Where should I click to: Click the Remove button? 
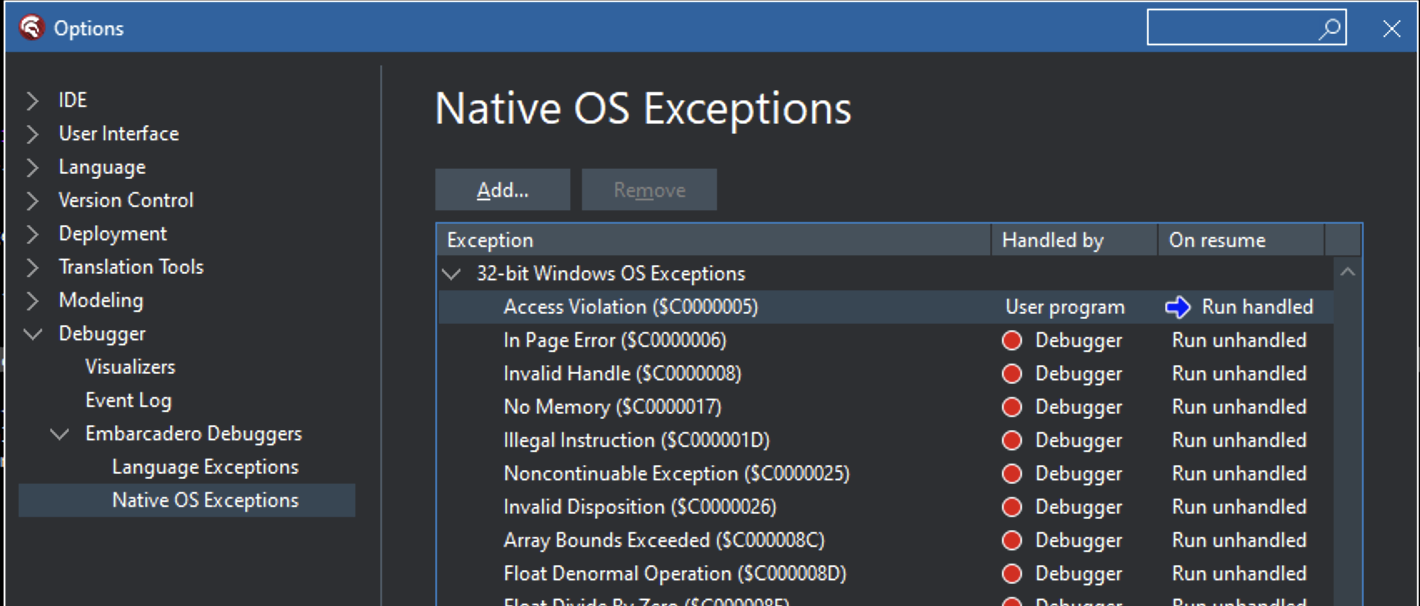649,190
